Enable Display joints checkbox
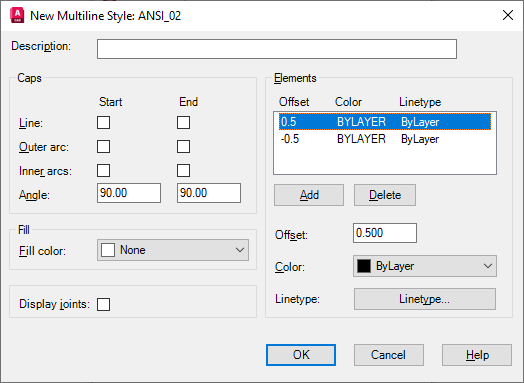 pyautogui.click(x=104, y=304)
